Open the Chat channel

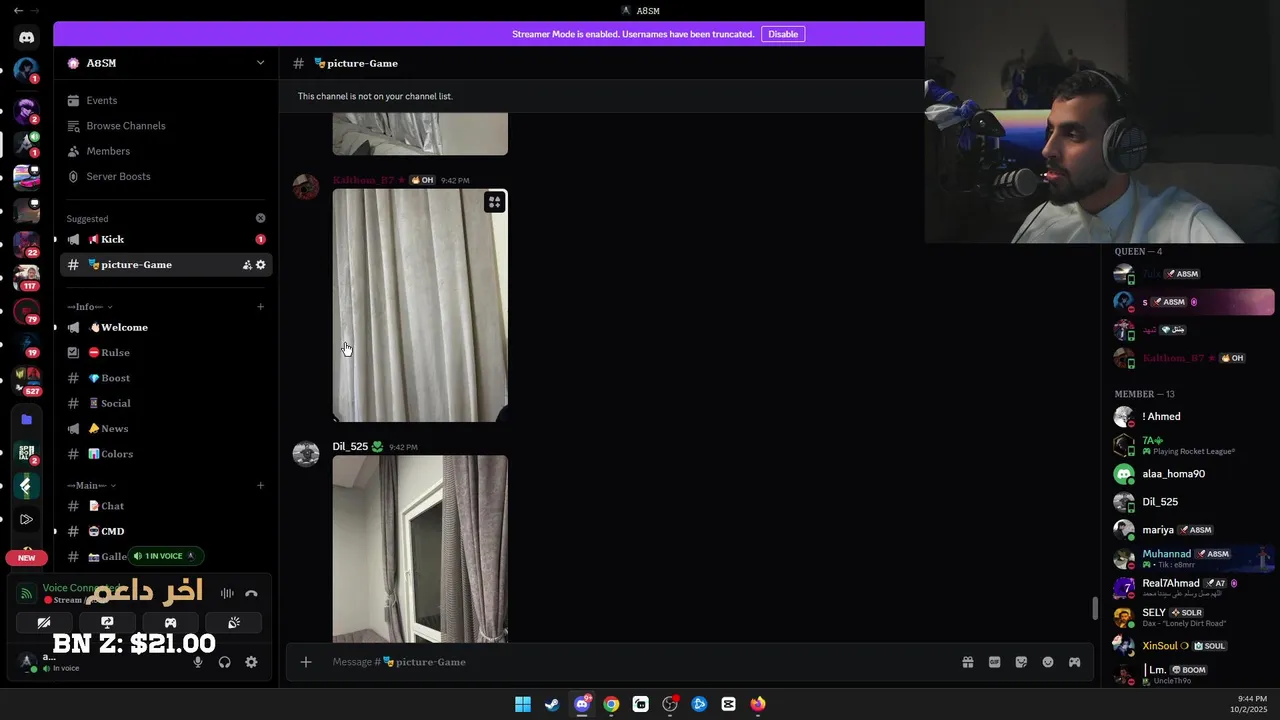tap(166, 506)
